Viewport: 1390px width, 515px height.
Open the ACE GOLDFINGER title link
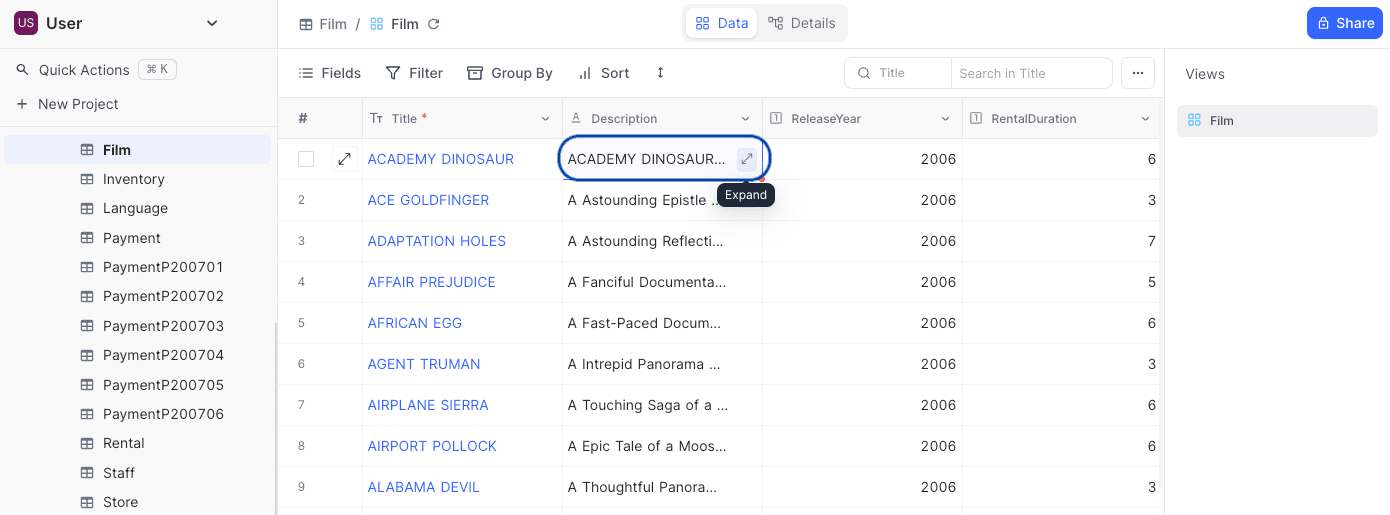[x=428, y=200]
